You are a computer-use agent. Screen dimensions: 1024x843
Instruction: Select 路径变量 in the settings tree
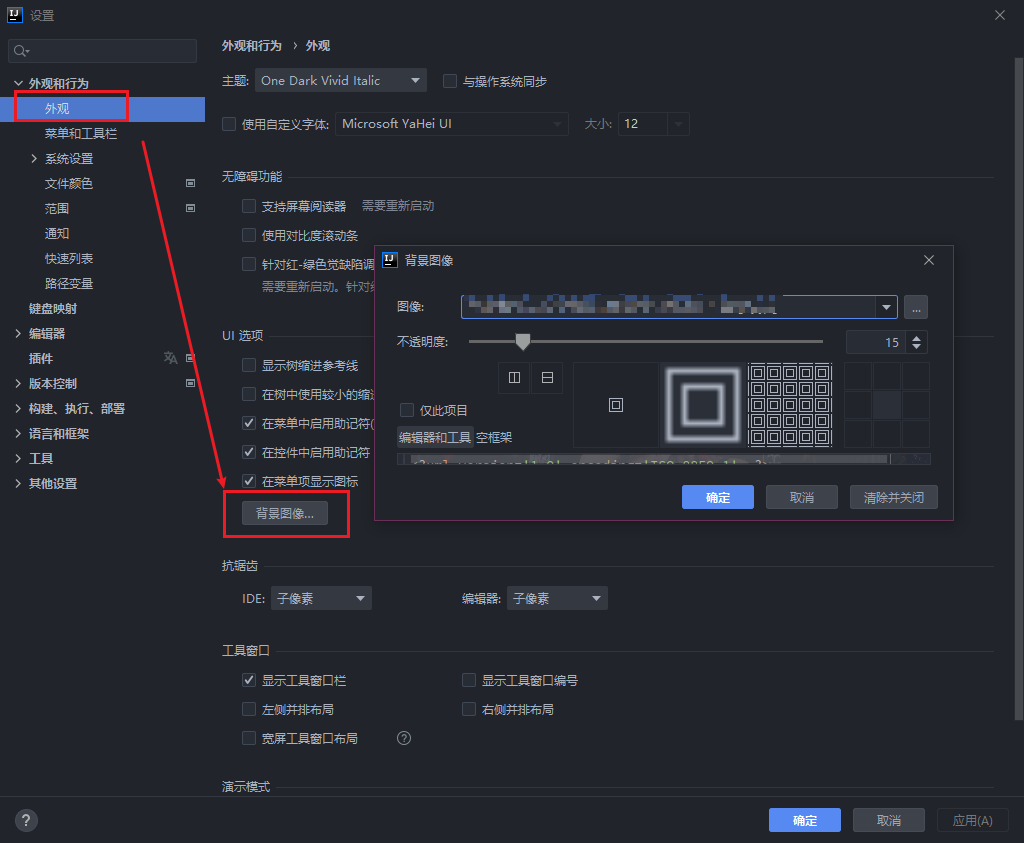pyautogui.click(x=69, y=284)
